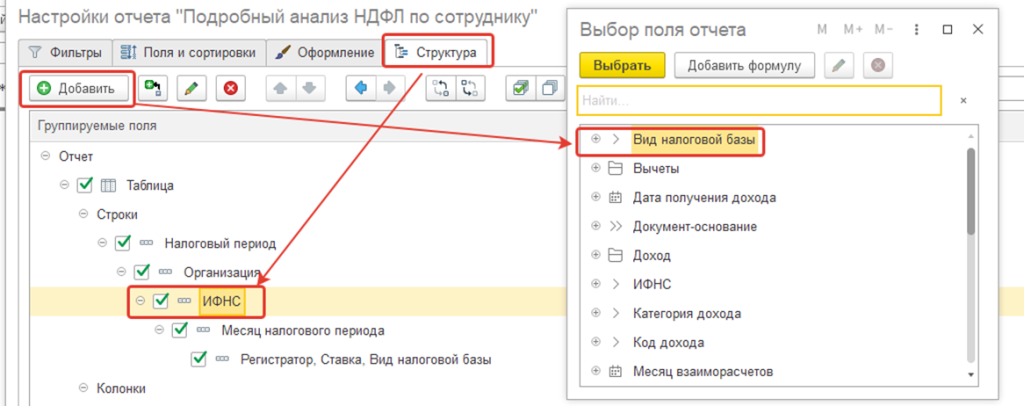Collapse the Таблица node
Viewport: 1024px width, 406px height.
tap(64, 185)
